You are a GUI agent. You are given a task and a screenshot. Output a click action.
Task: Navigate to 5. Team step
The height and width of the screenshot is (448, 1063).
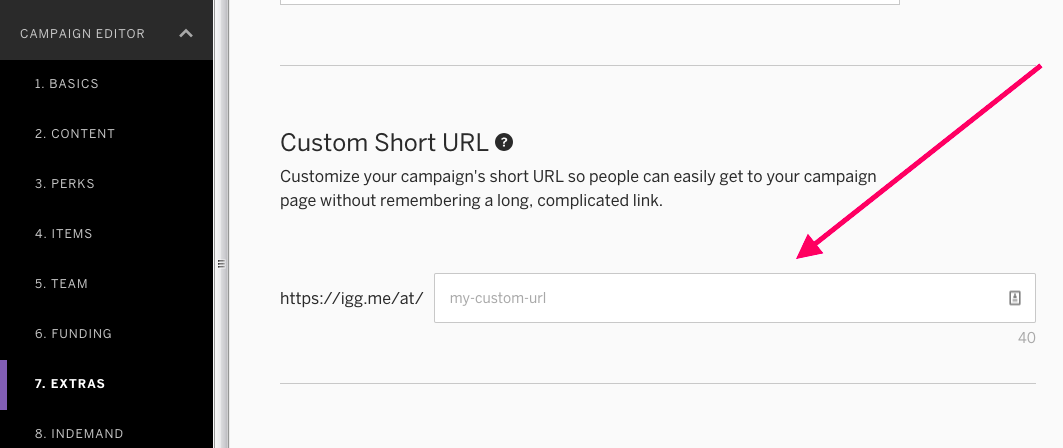tap(61, 283)
